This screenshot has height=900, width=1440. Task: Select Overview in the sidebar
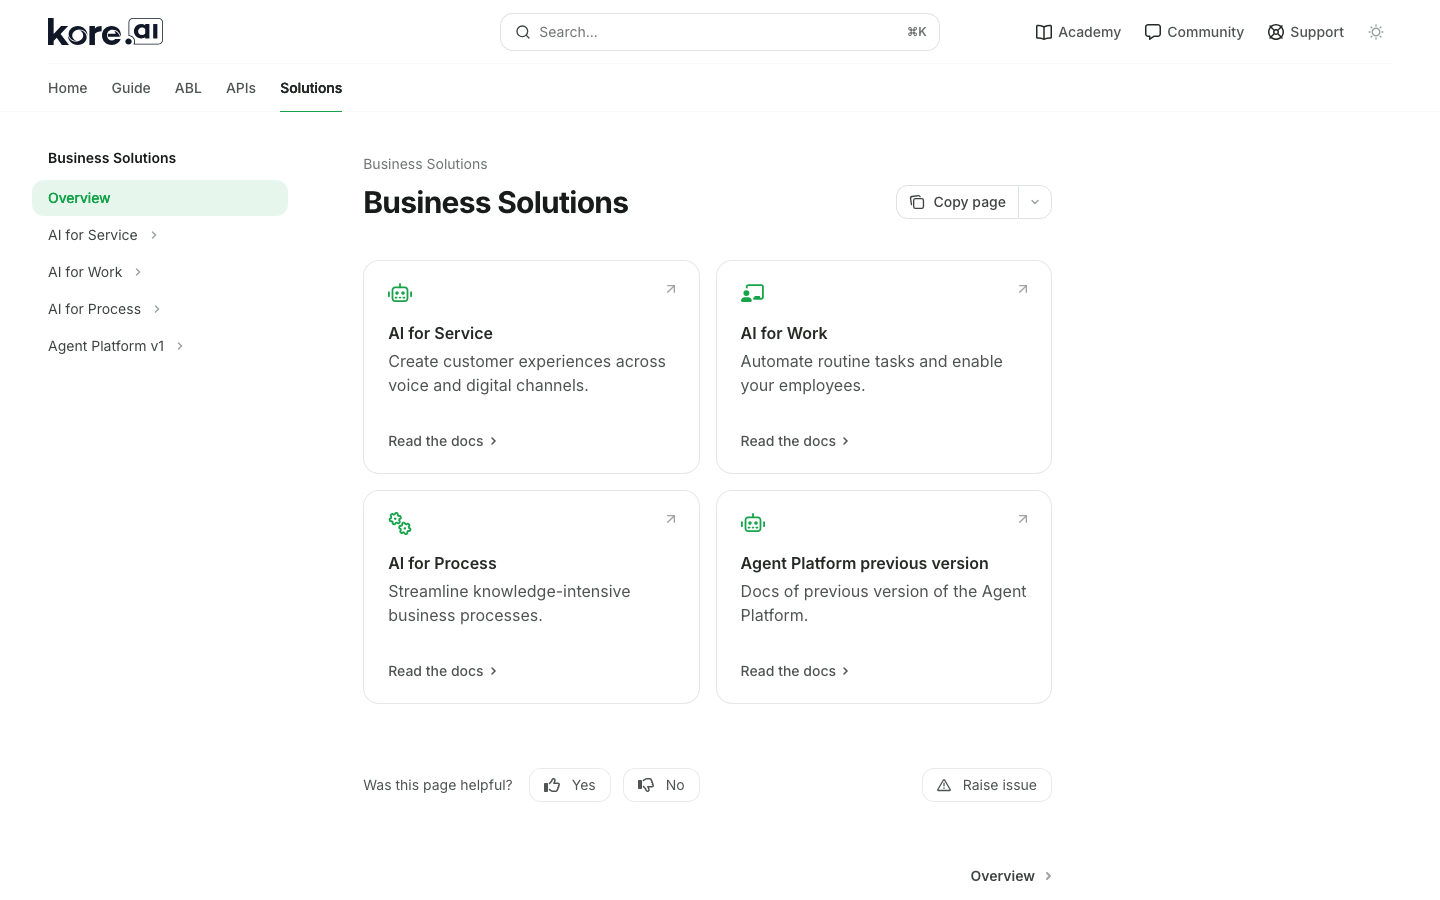[x=160, y=198]
